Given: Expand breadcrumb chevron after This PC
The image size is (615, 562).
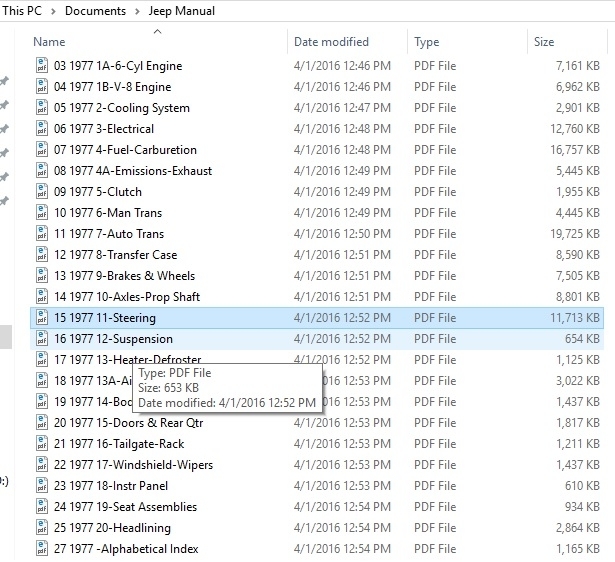Looking at the screenshot, I should click(x=53, y=11).
